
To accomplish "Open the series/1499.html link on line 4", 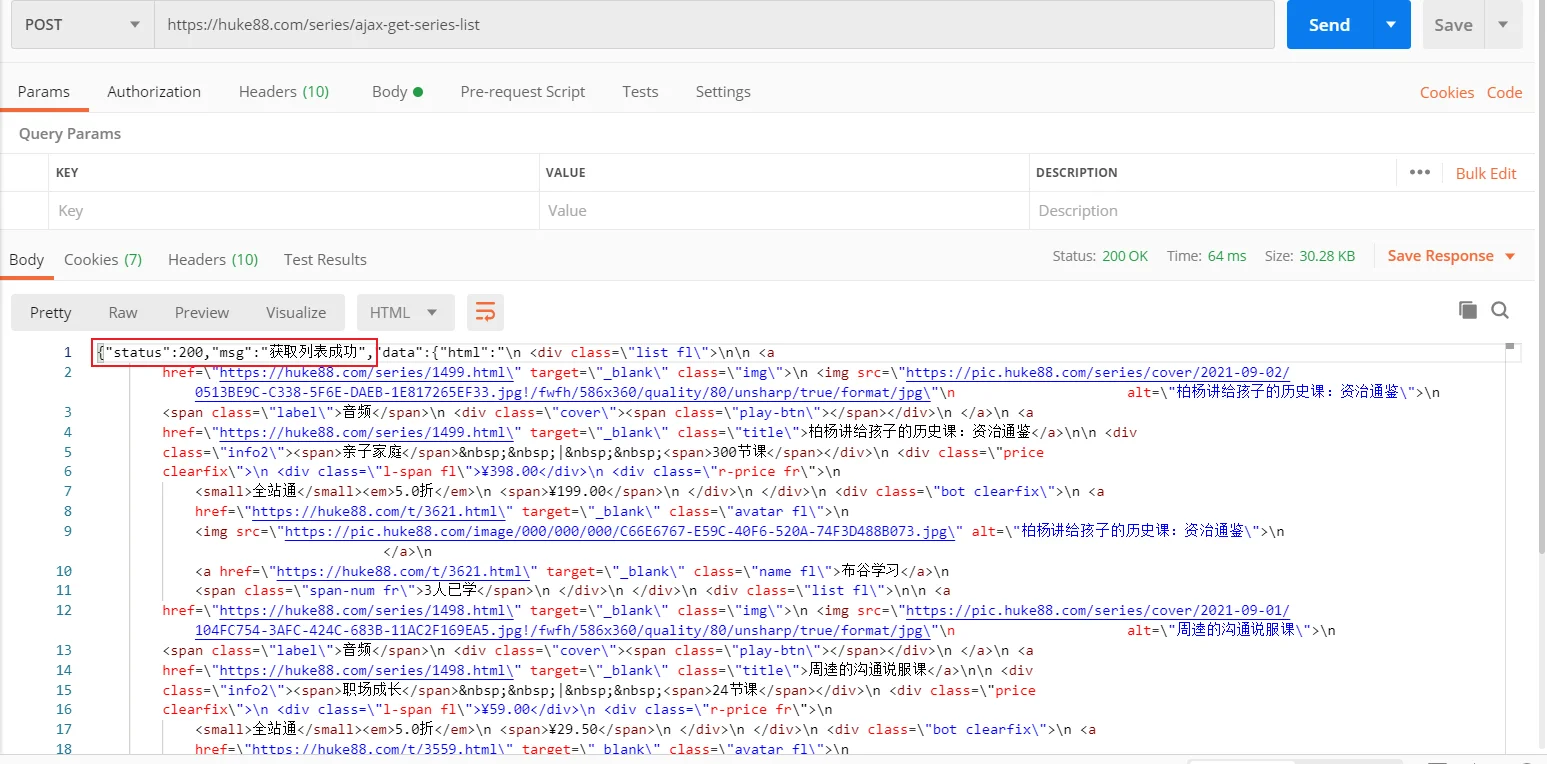I will point(367,433).
